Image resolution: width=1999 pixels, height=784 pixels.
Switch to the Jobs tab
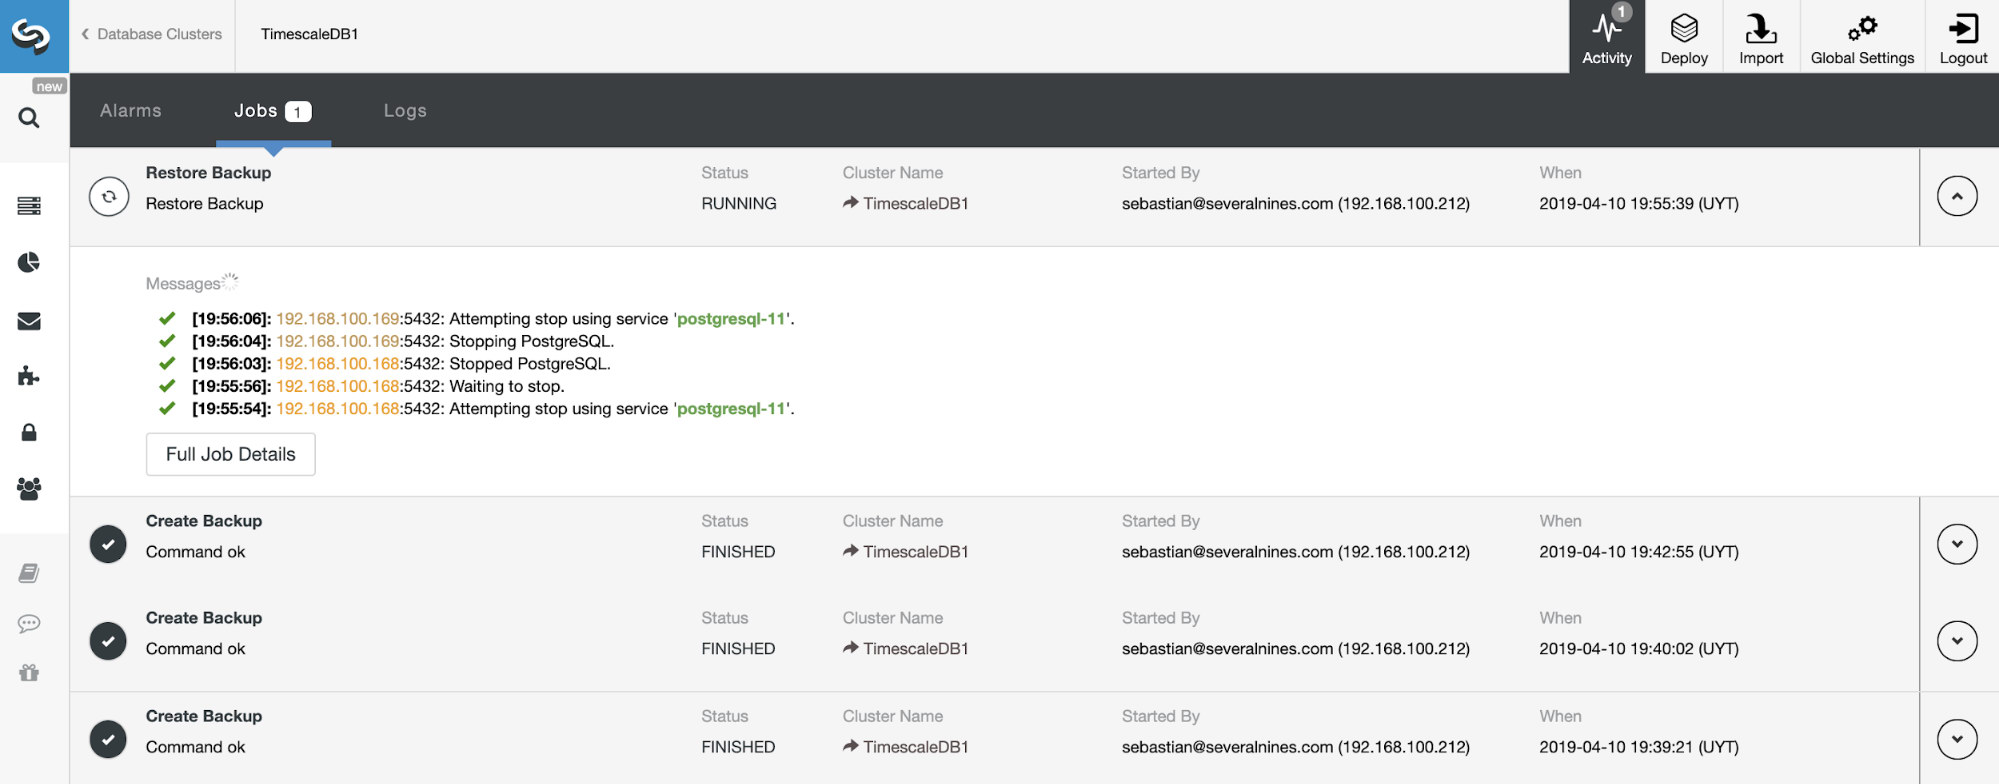[273, 111]
